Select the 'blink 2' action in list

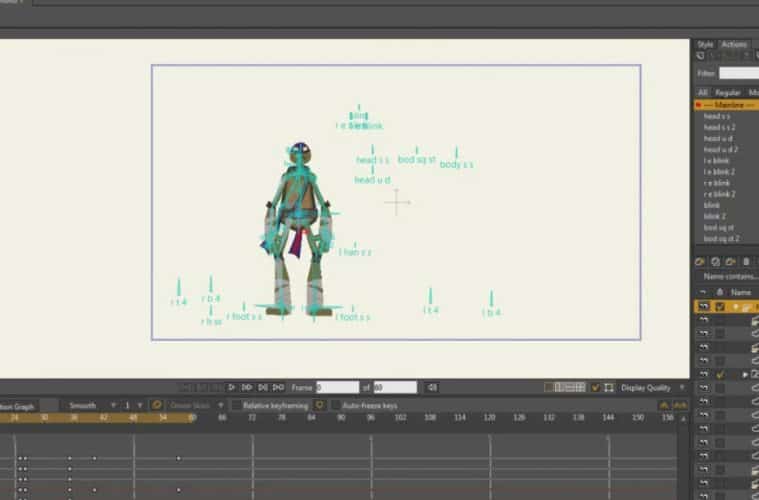pos(714,216)
